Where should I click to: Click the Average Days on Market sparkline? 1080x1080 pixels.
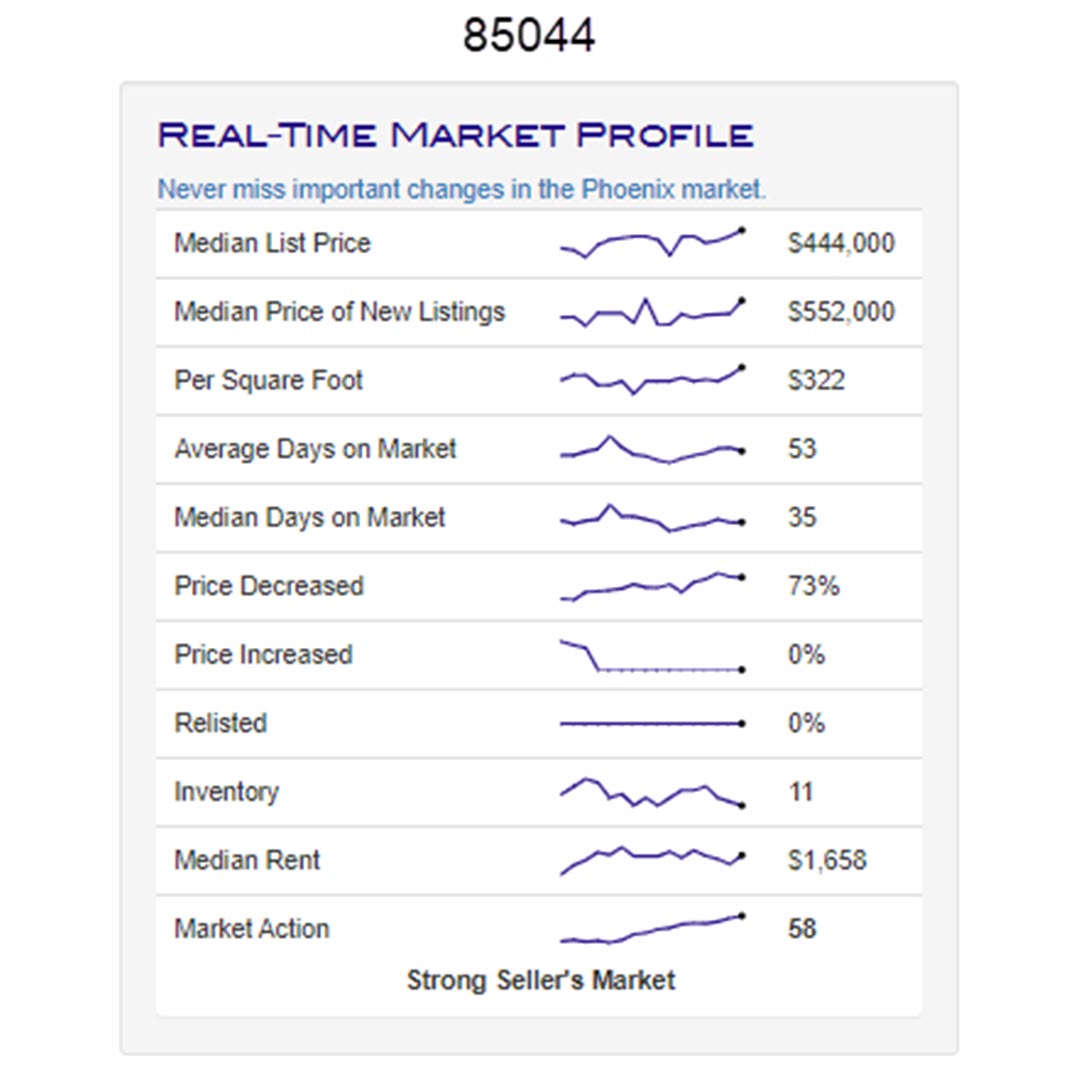click(x=652, y=449)
